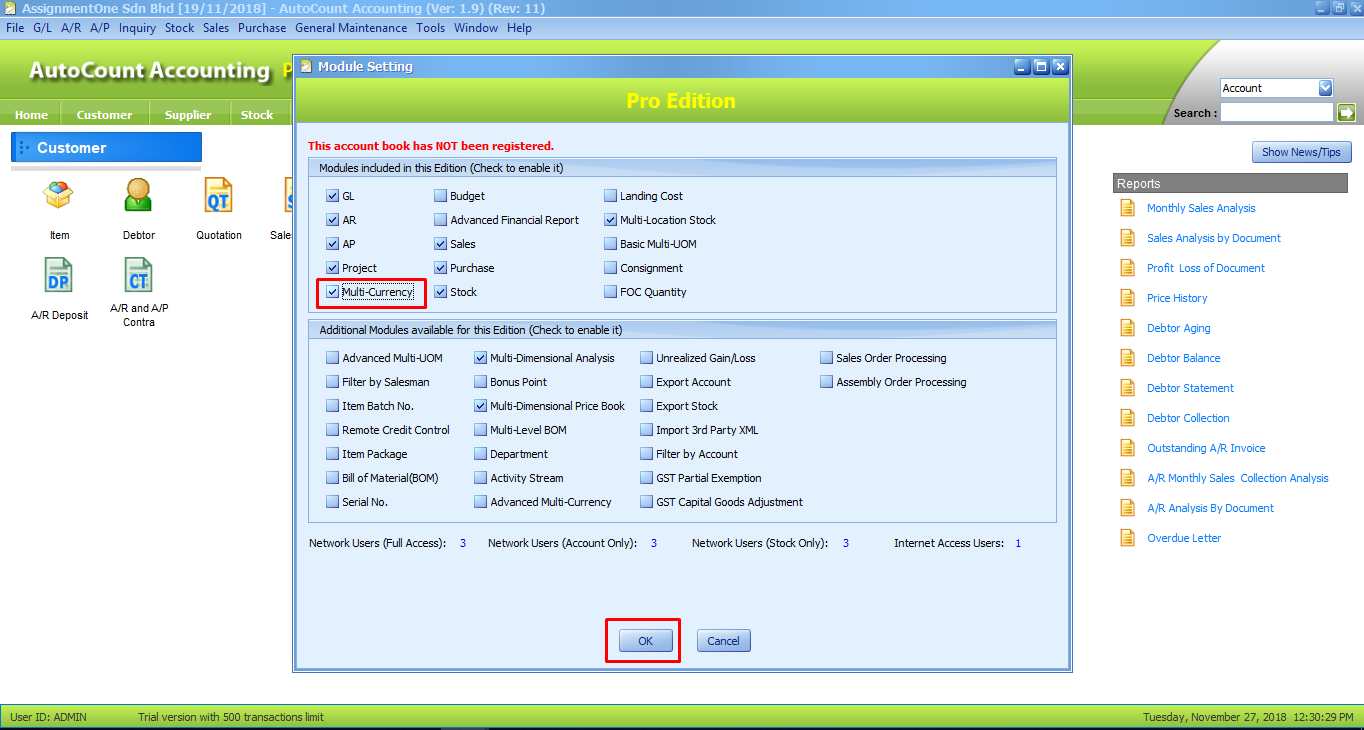Screen dimensions: 1364x730
Task: Click the Debtor Aging report icon
Action: tap(1128, 328)
